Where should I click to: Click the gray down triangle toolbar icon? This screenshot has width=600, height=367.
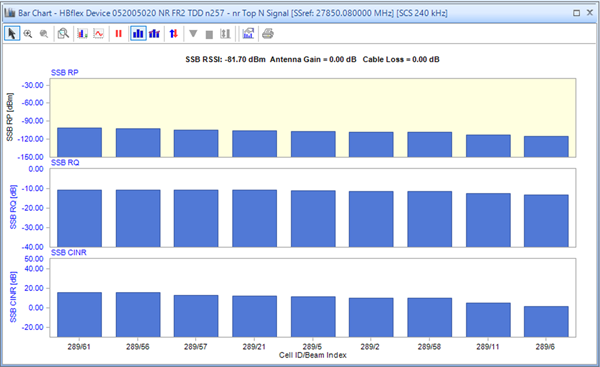coord(193,34)
